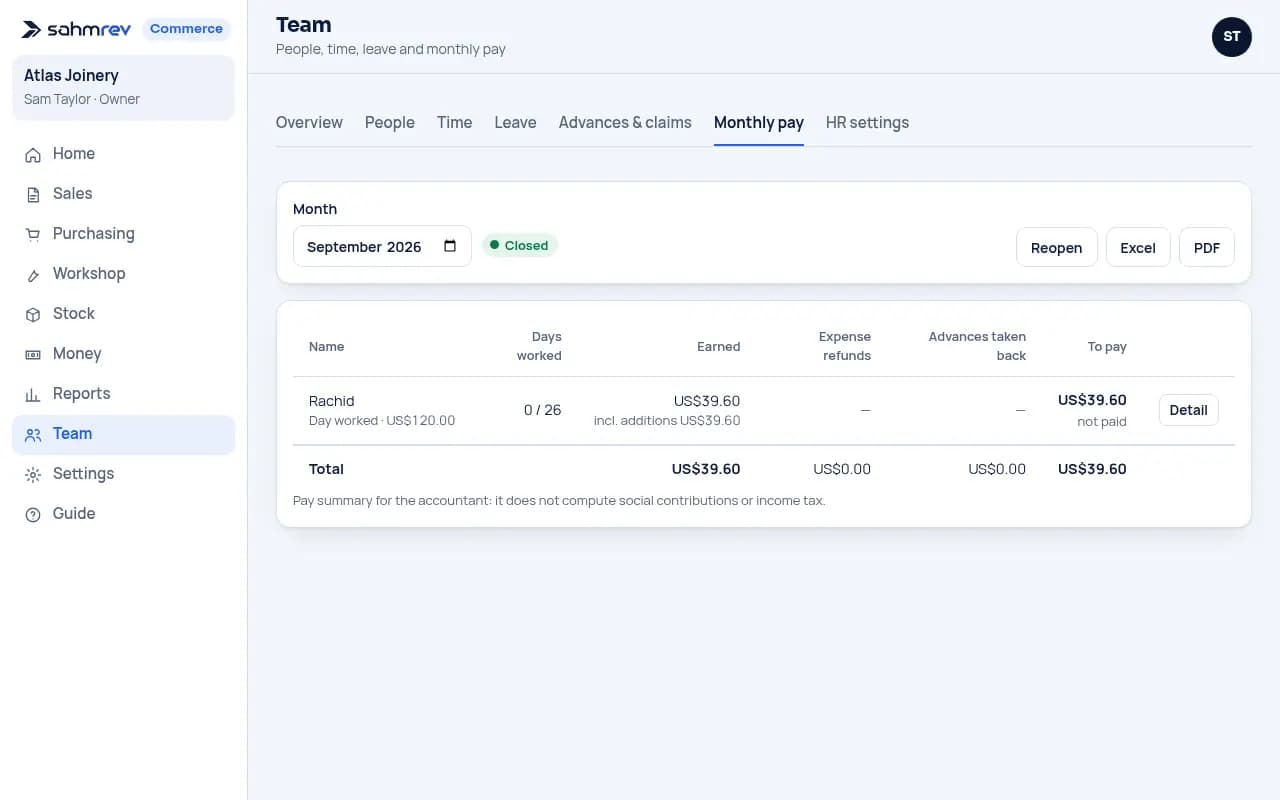Viewport: 1280px width, 800px height.
Task: Open the ST user avatar menu
Action: point(1231,37)
